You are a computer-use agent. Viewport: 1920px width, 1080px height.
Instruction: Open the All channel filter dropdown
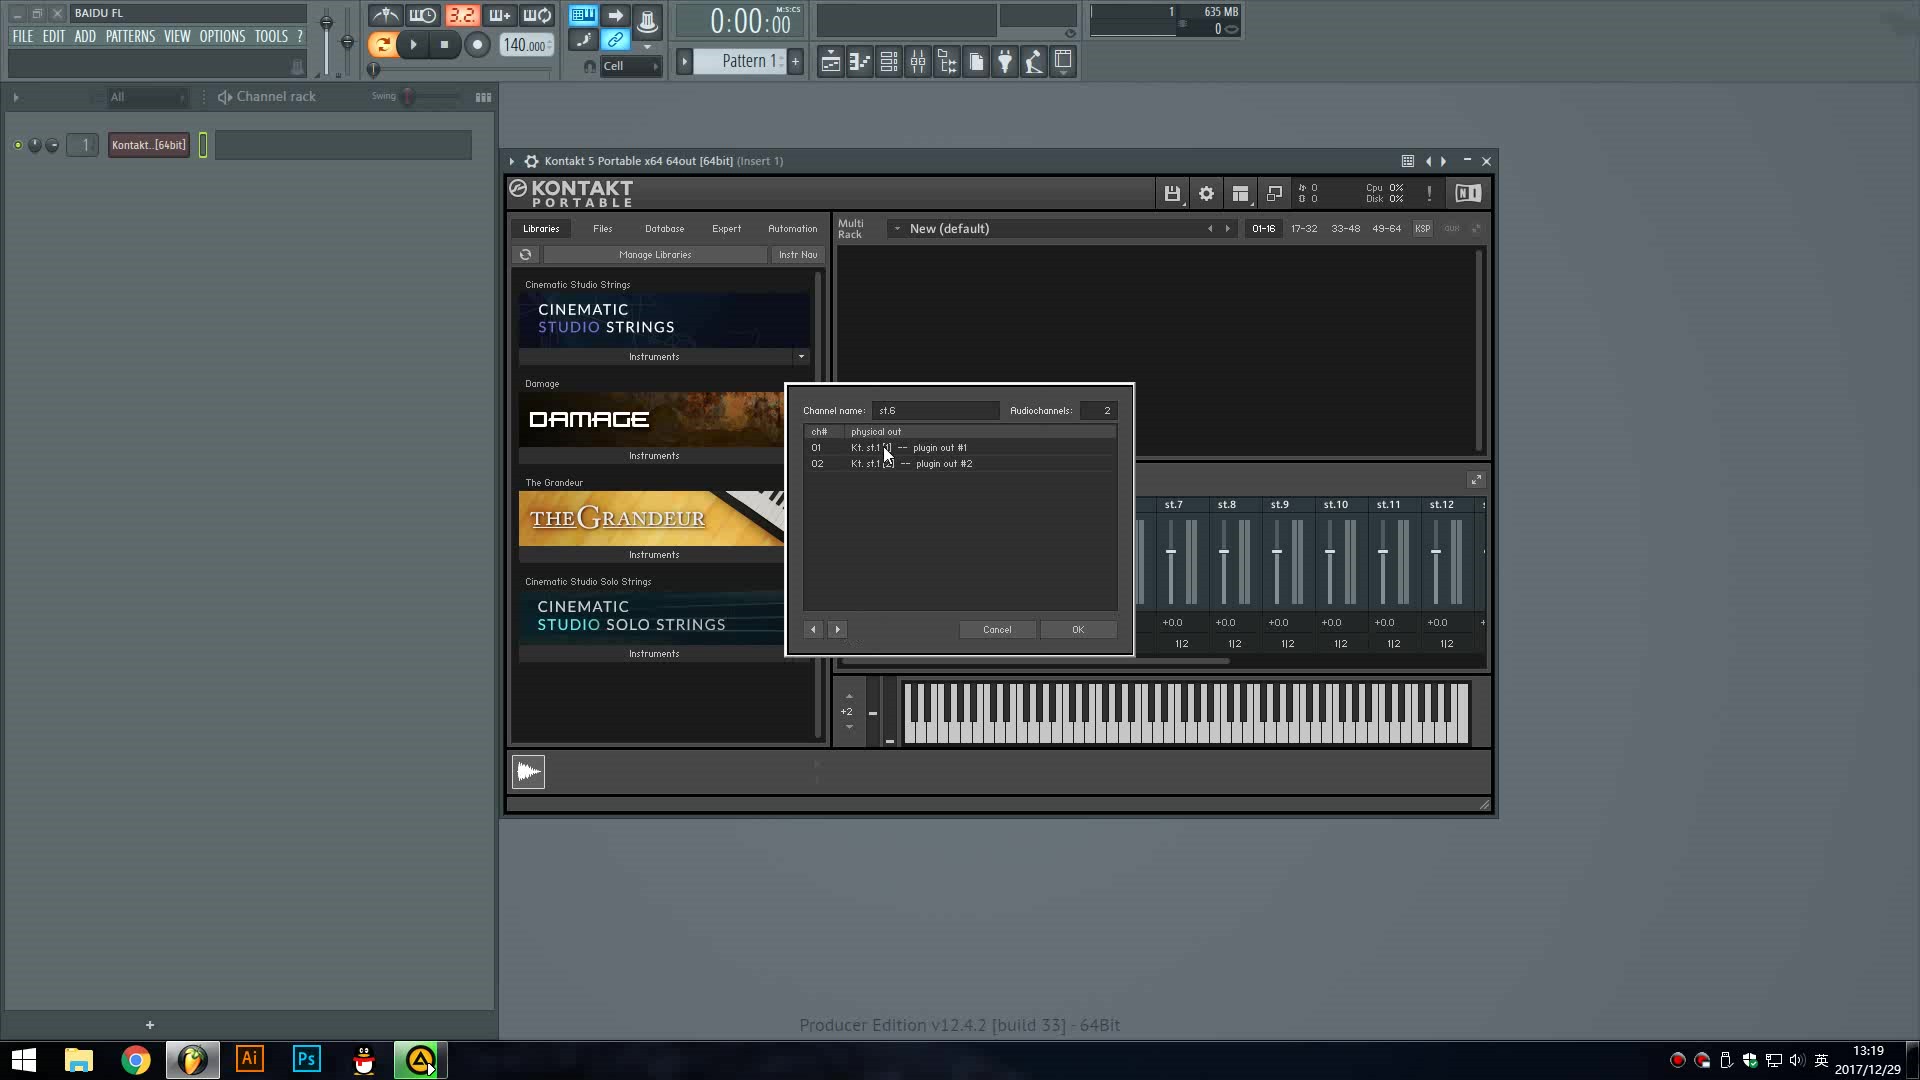click(147, 97)
